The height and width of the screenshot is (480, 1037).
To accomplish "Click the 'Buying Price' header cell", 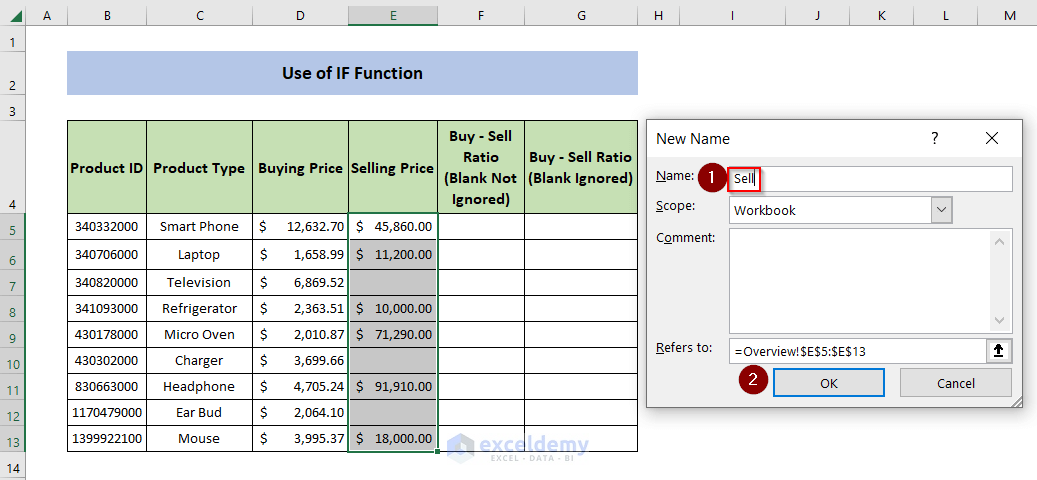I will click(300, 167).
